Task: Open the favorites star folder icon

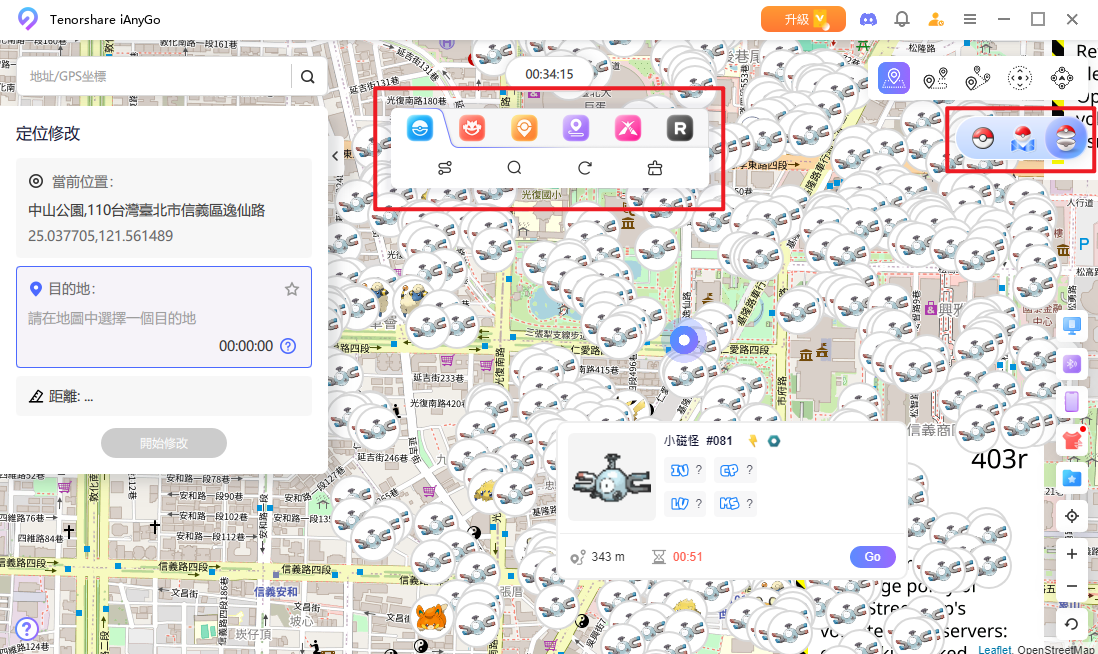Action: point(1071,478)
